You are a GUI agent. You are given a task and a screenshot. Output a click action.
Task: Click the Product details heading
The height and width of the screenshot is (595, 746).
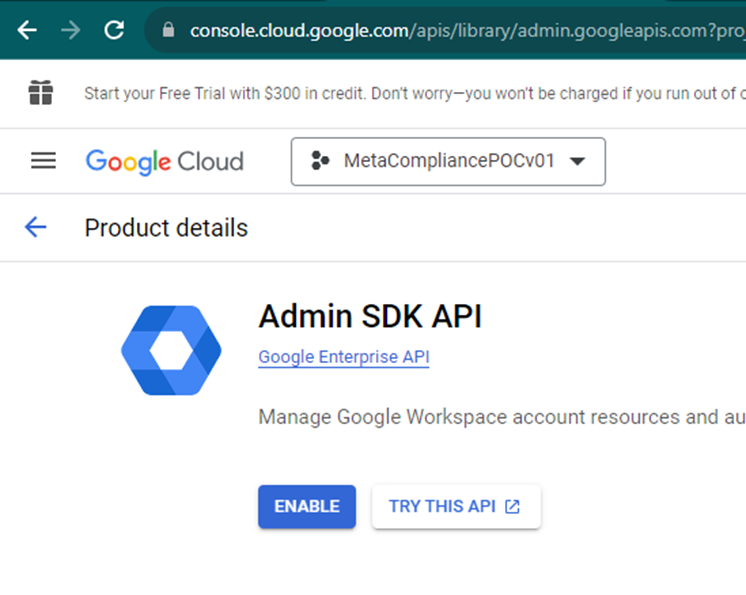coord(166,227)
